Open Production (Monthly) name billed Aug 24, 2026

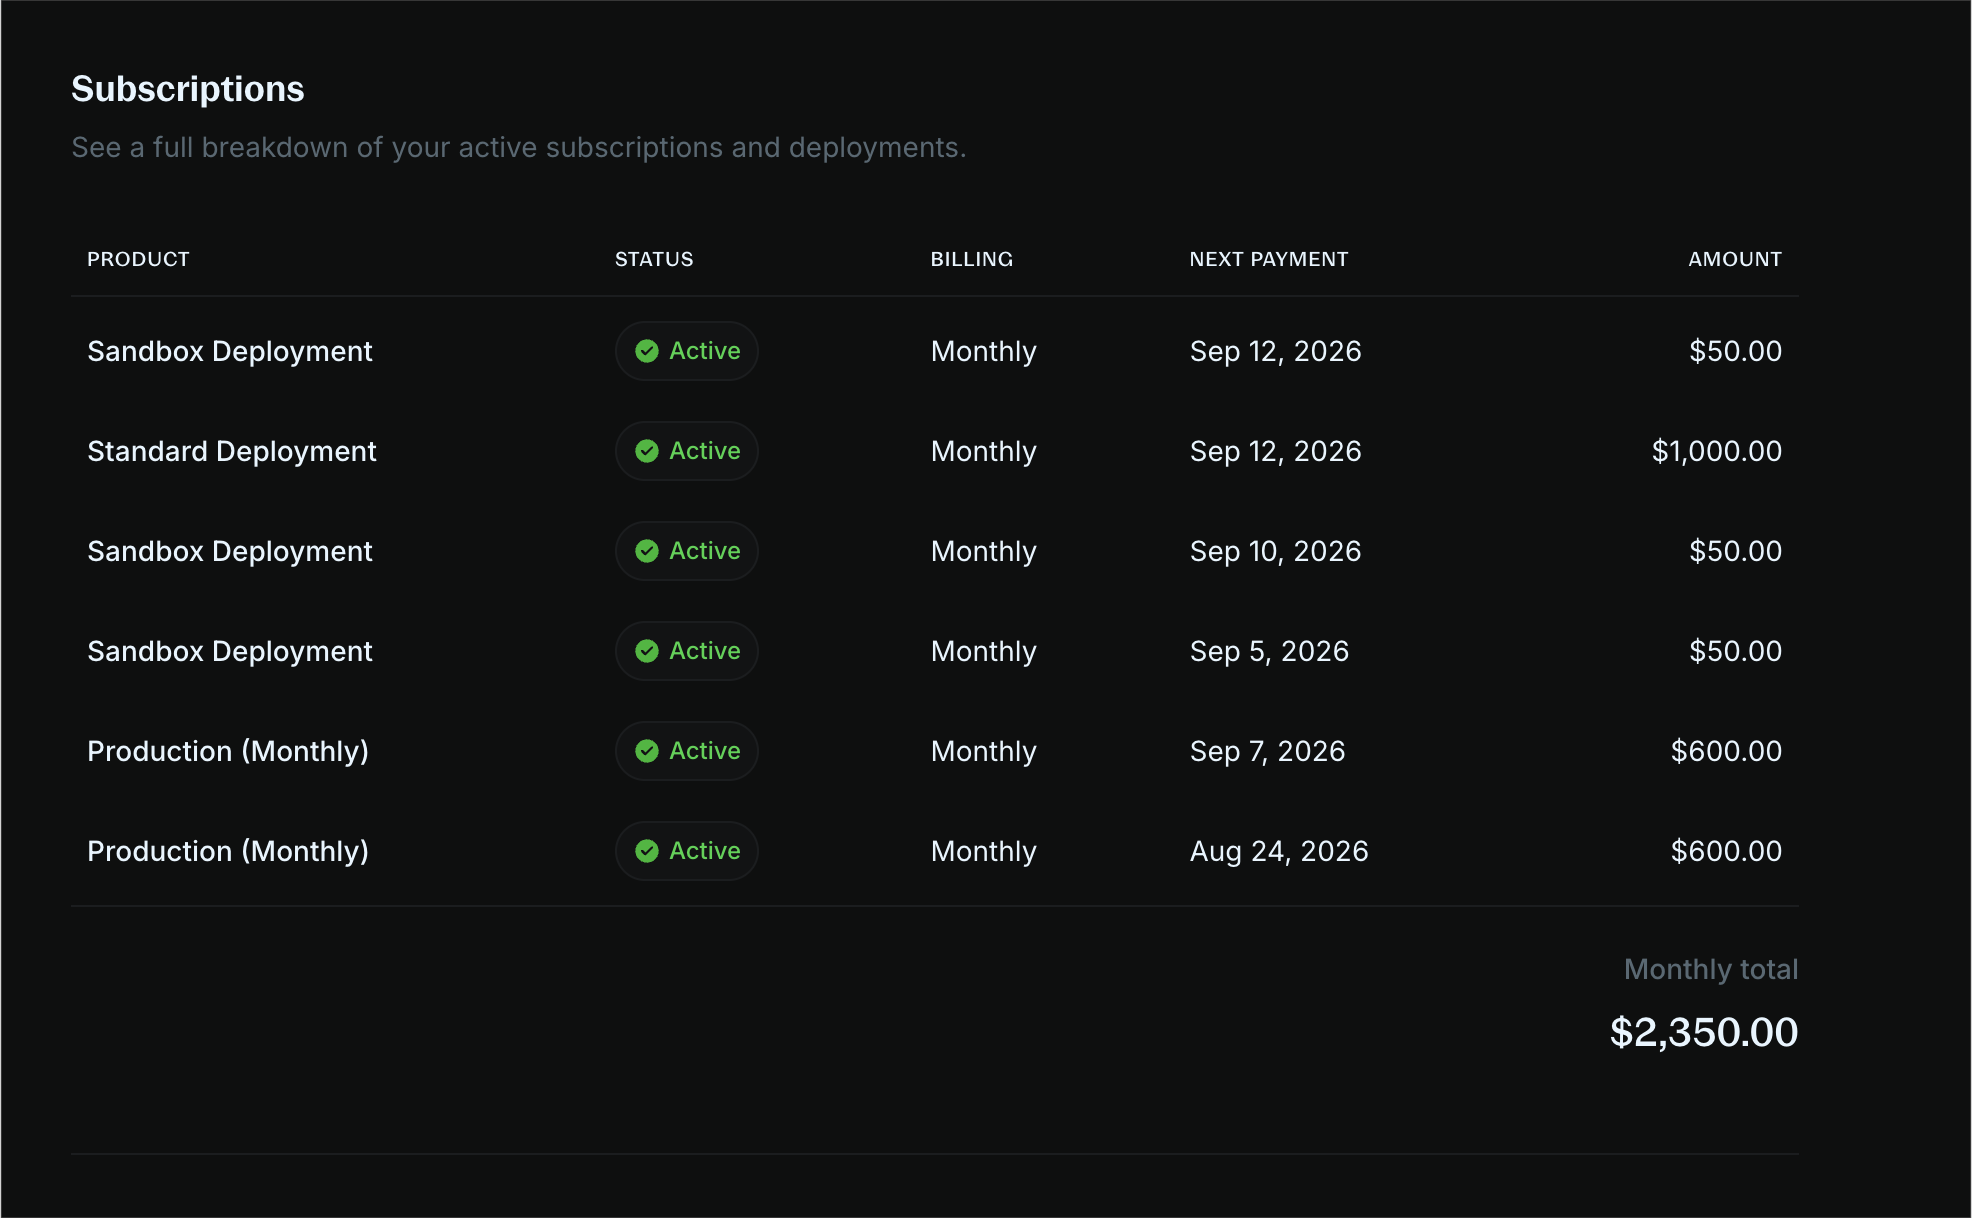tap(228, 851)
